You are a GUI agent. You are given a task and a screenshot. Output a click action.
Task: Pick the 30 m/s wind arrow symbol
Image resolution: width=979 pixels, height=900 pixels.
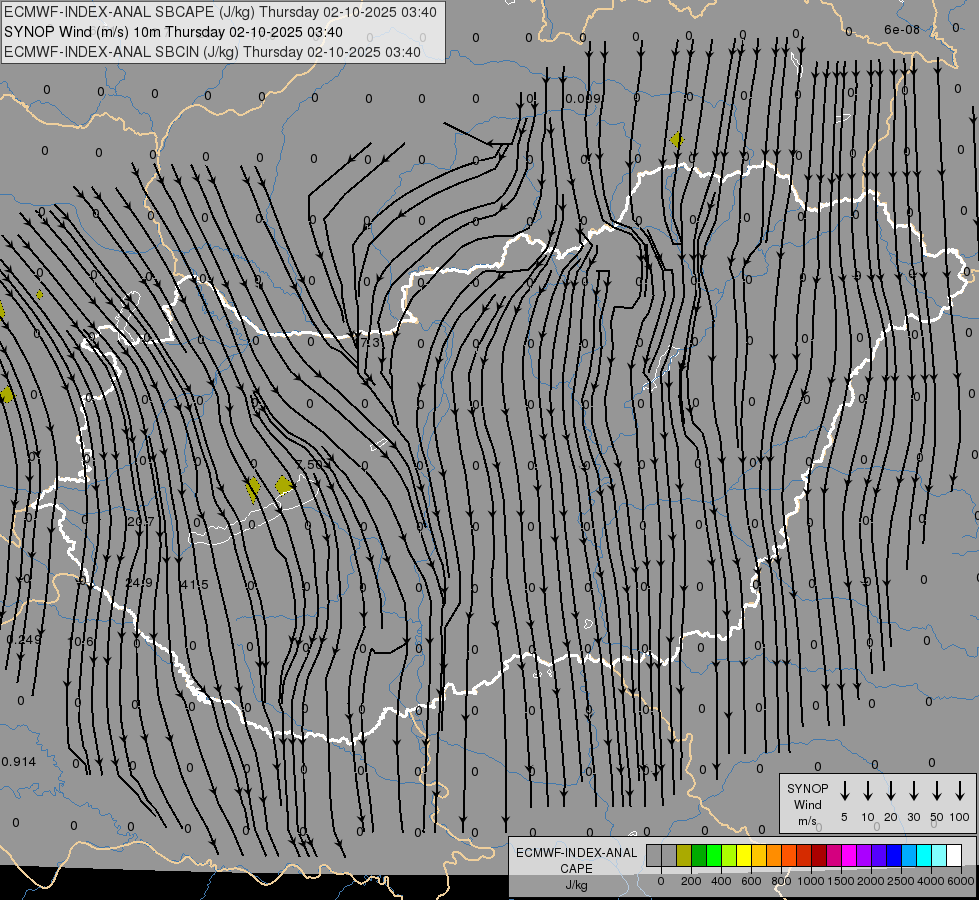(914, 791)
